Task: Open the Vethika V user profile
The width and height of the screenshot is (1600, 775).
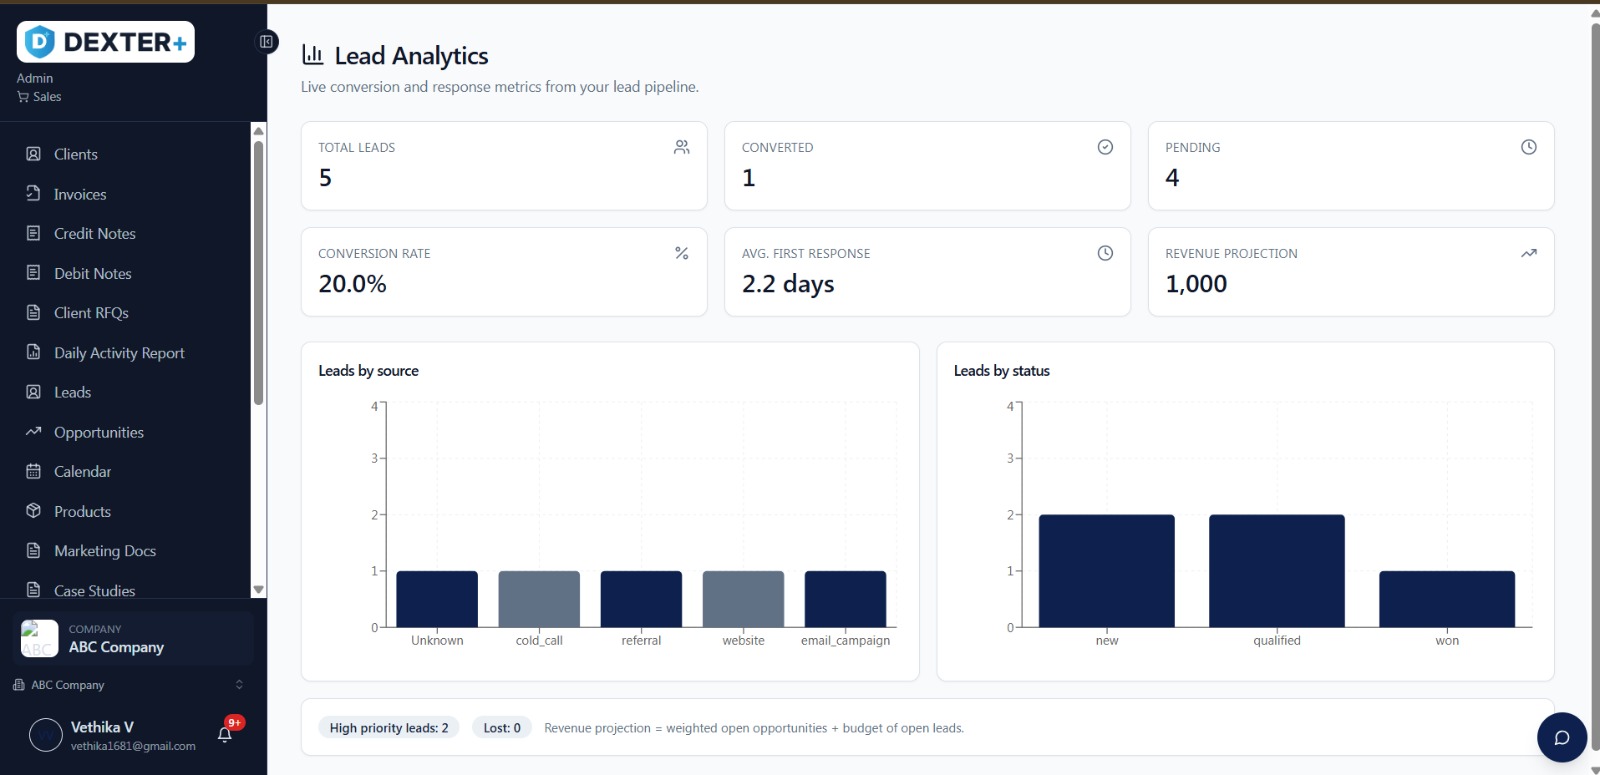Action: click(112, 735)
